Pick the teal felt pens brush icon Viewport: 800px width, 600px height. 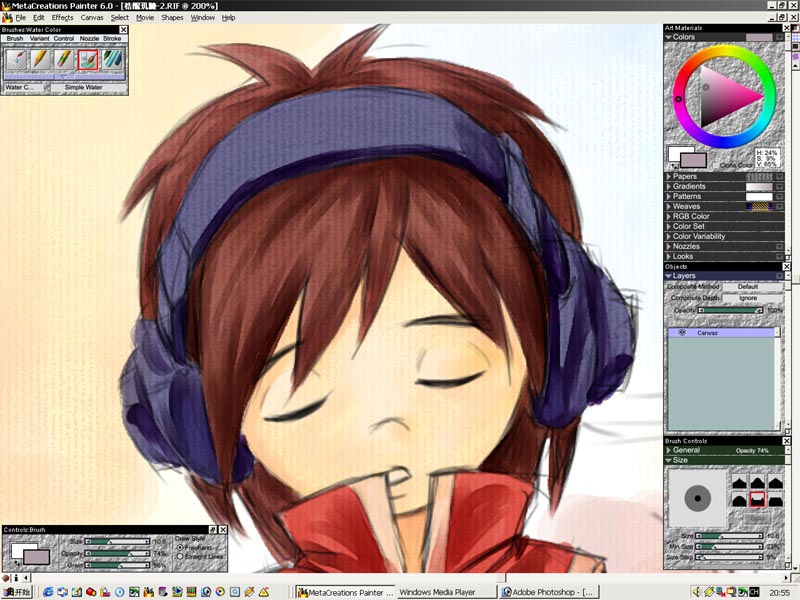[112, 61]
